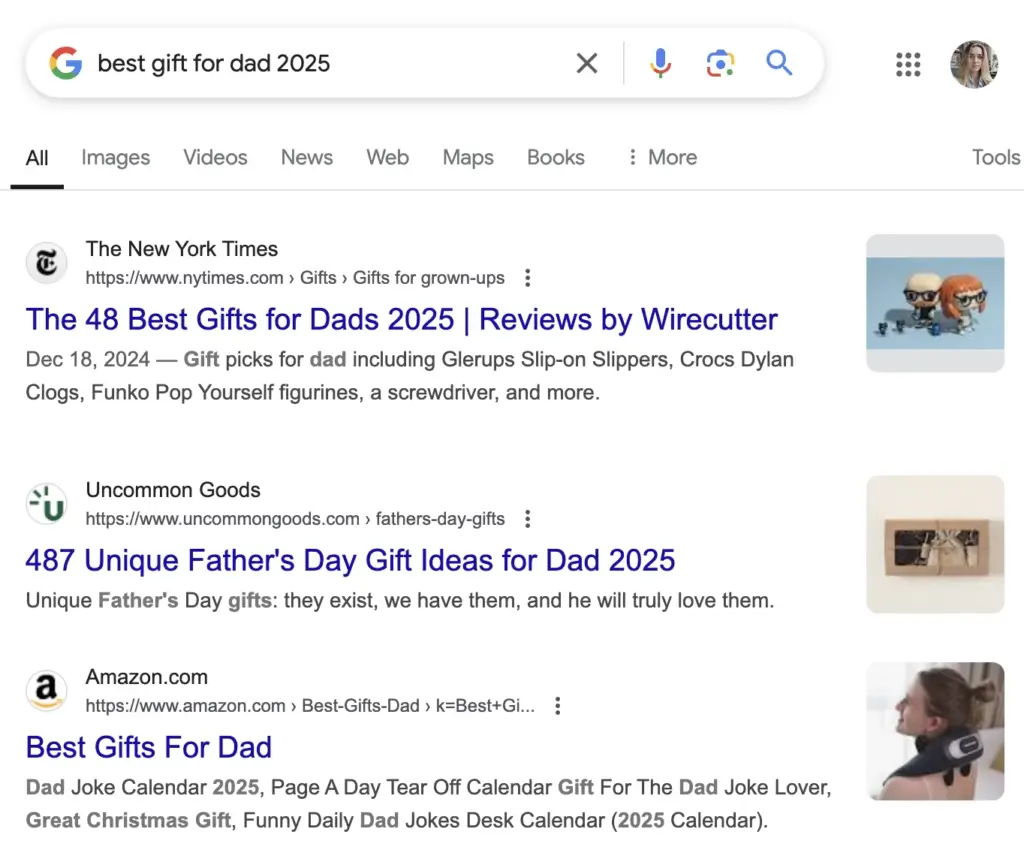Click the neck massager thumbnail image
The width and height of the screenshot is (1024, 865).
[935, 730]
